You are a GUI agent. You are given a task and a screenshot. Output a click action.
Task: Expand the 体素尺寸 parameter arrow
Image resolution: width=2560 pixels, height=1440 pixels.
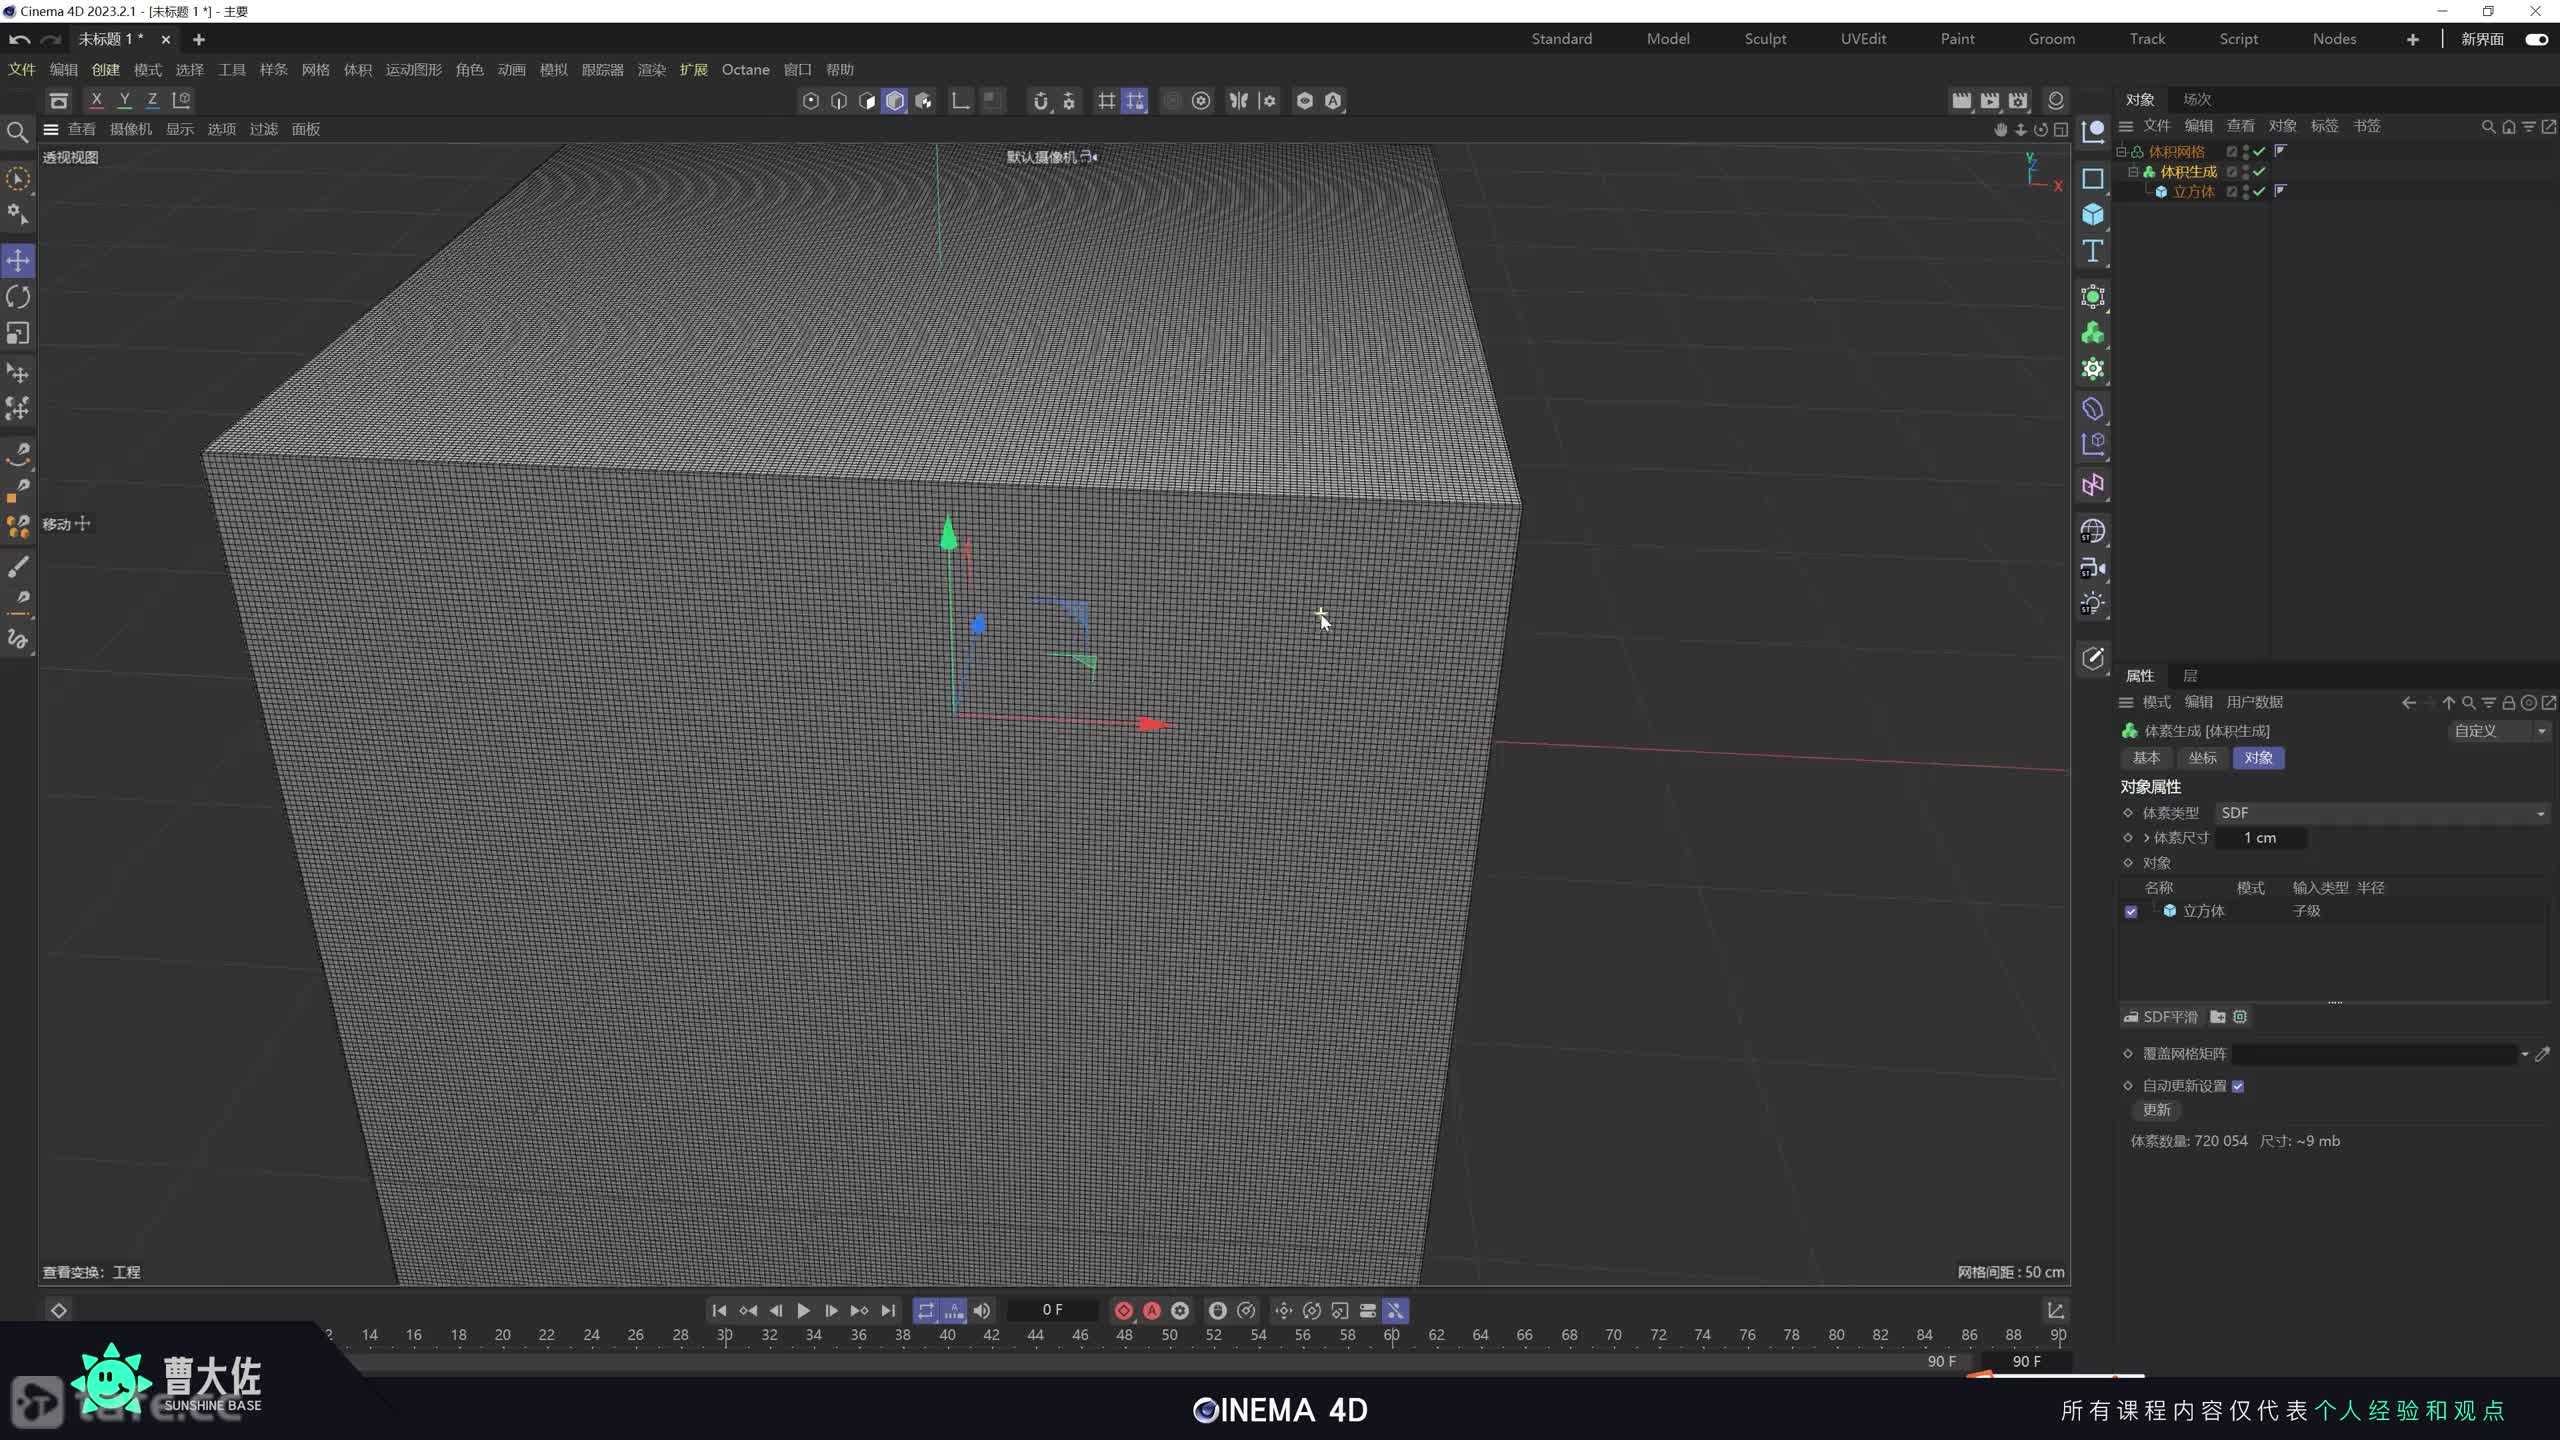2146,838
